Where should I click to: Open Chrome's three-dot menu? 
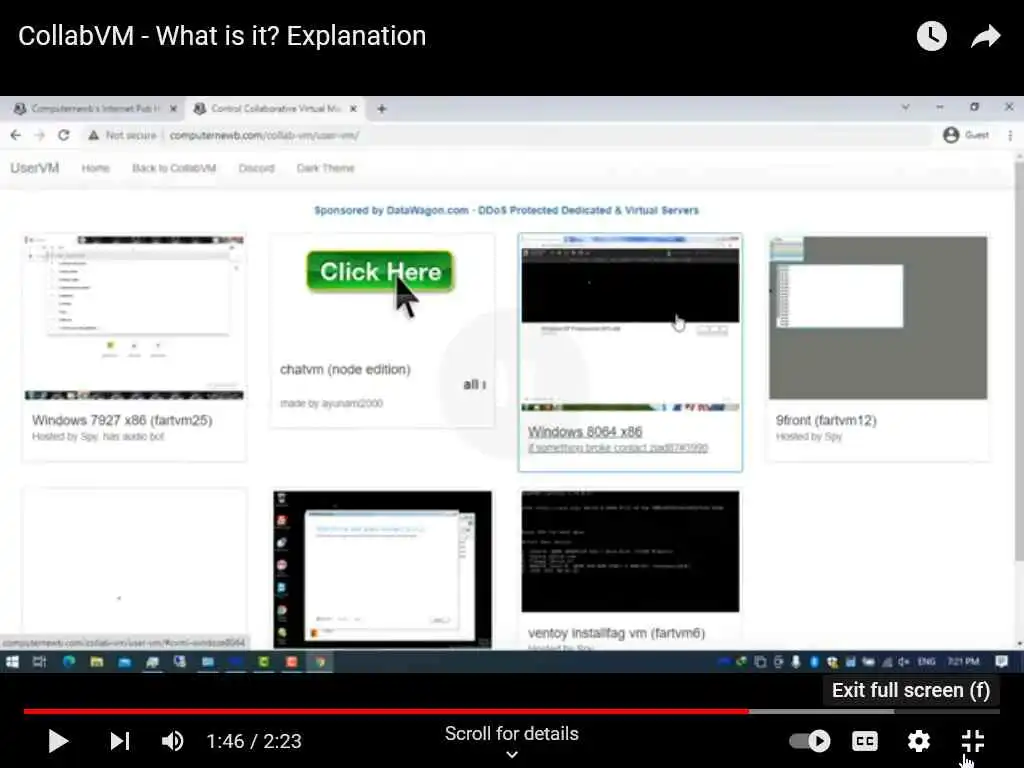(1010, 135)
